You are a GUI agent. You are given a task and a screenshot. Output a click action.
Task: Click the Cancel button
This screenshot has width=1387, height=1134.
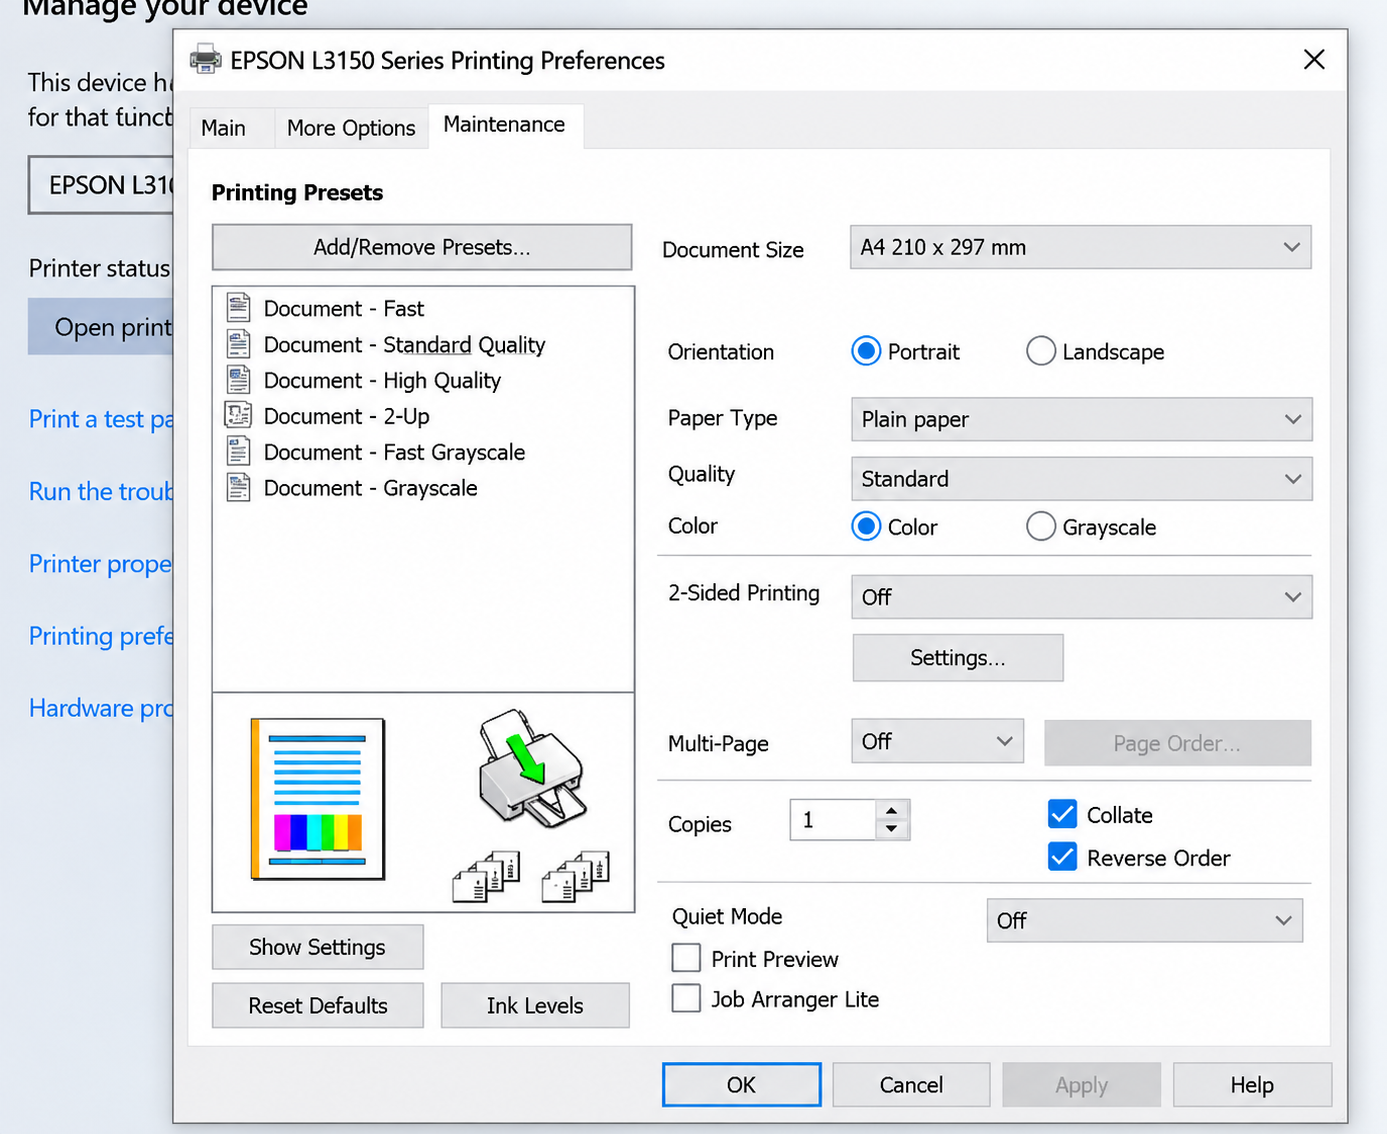coord(911,1085)
